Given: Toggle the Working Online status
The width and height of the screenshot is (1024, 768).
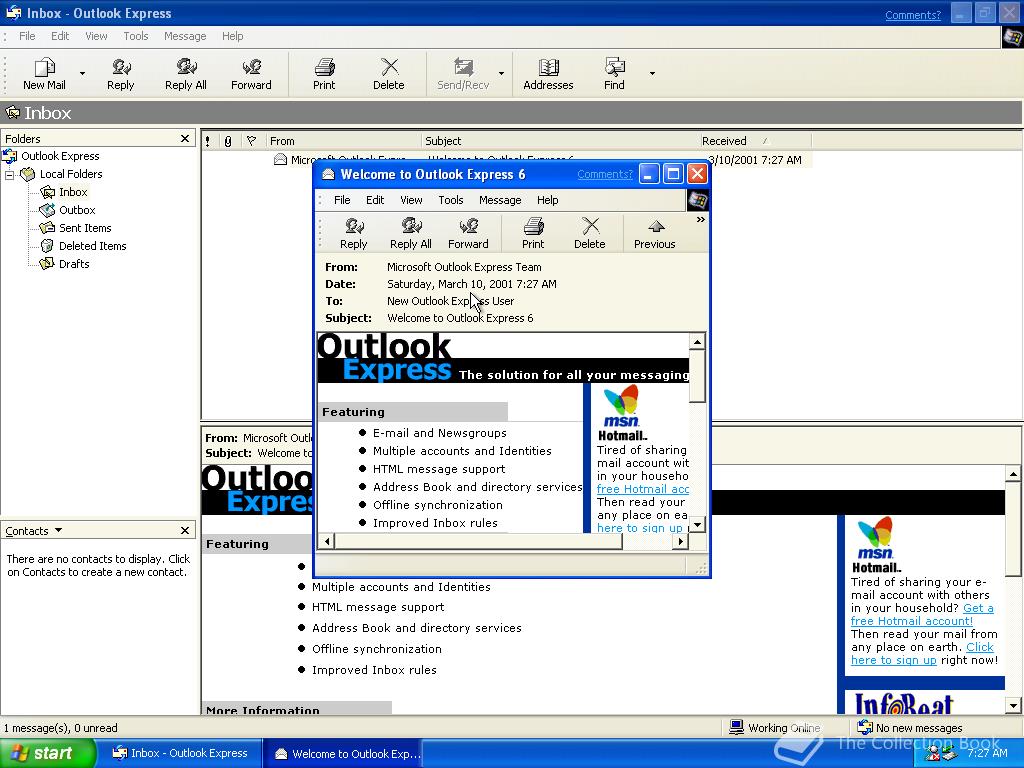Looking at the screenshot, I should click(783, 727).
